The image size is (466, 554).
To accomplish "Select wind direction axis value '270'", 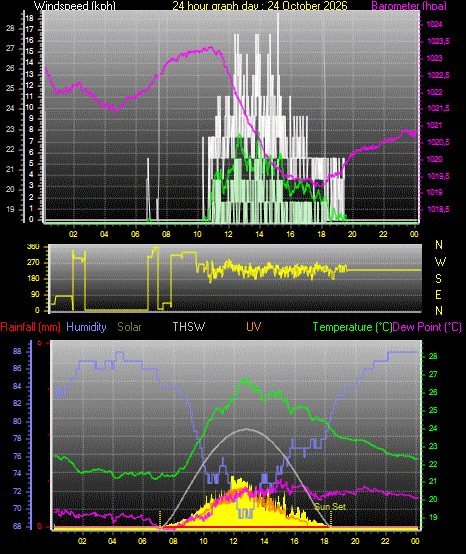I will [33, 263].
